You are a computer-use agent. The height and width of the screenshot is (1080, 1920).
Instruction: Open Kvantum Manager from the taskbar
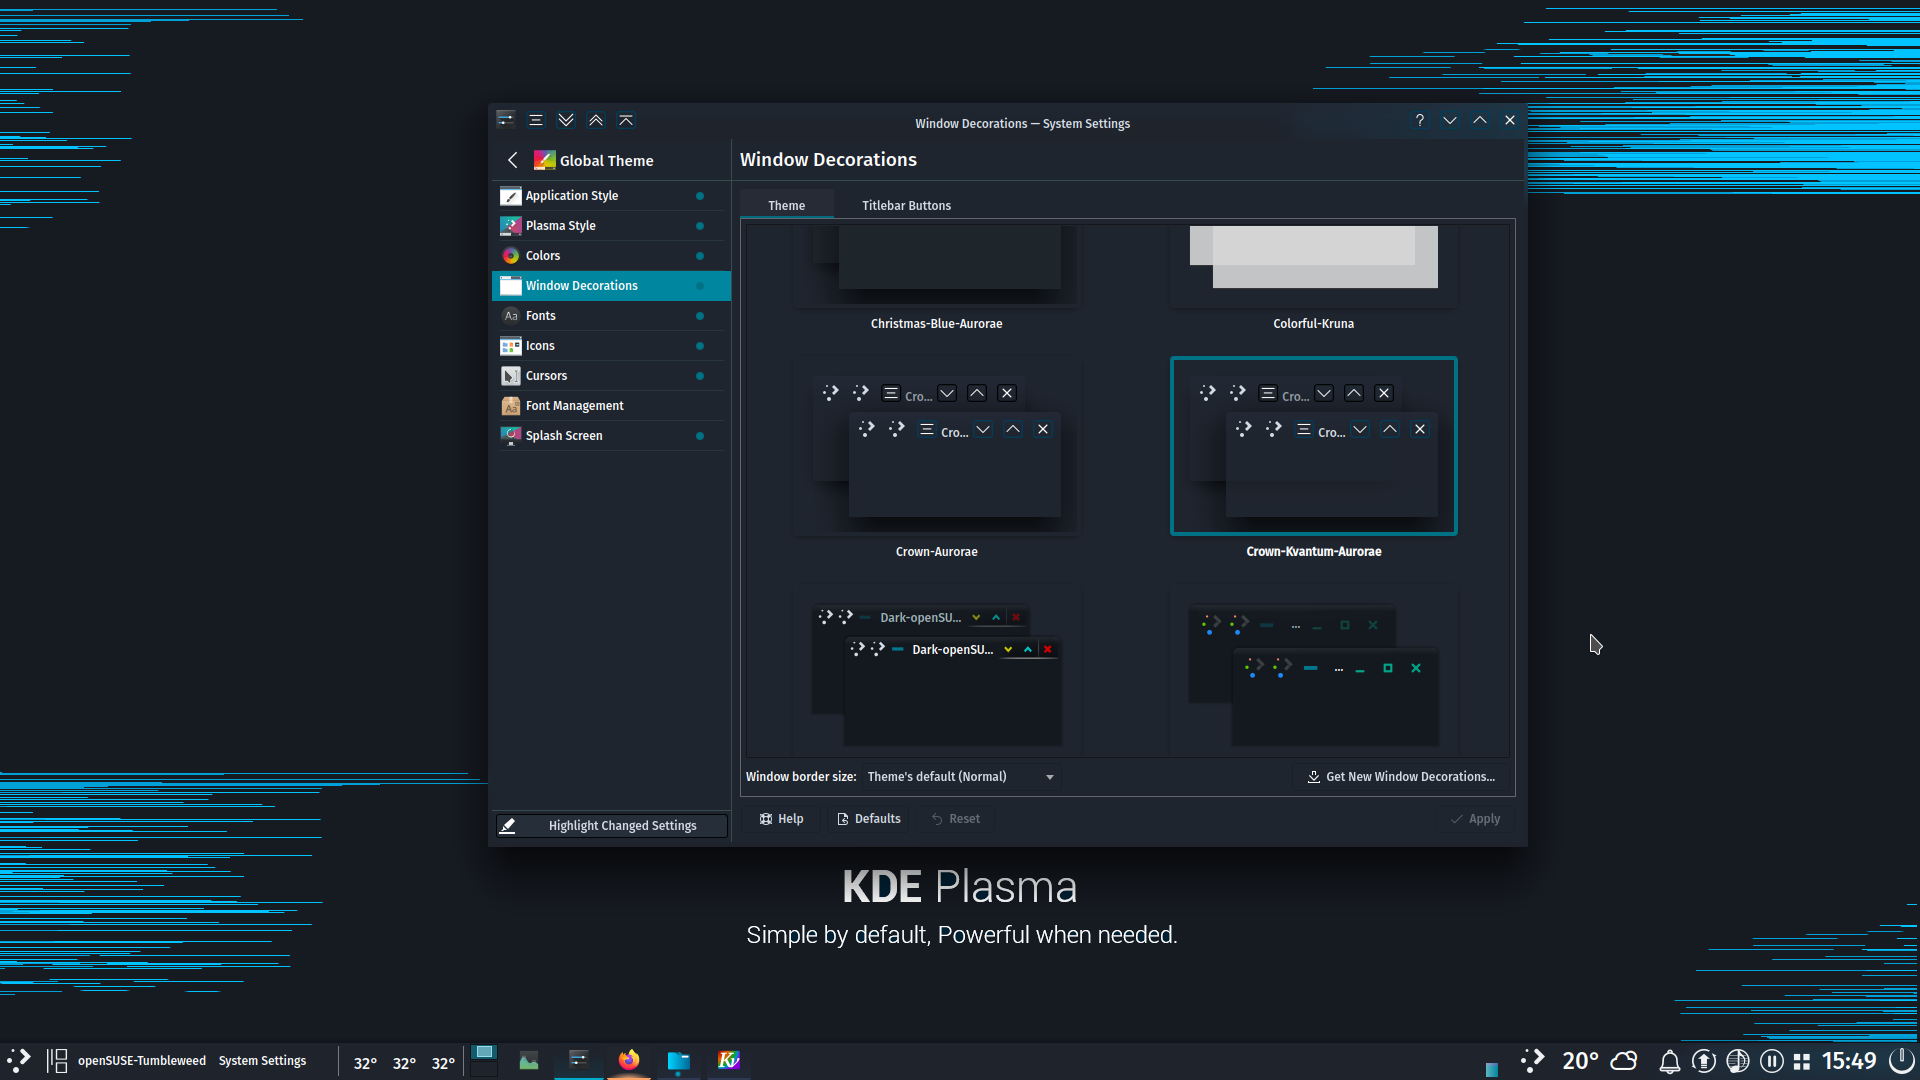tap(729, 1060)
